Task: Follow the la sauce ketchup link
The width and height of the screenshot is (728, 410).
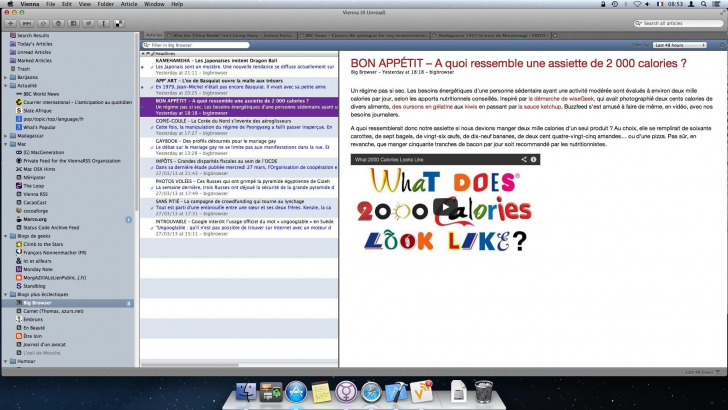Action: (x=540, y=106)
